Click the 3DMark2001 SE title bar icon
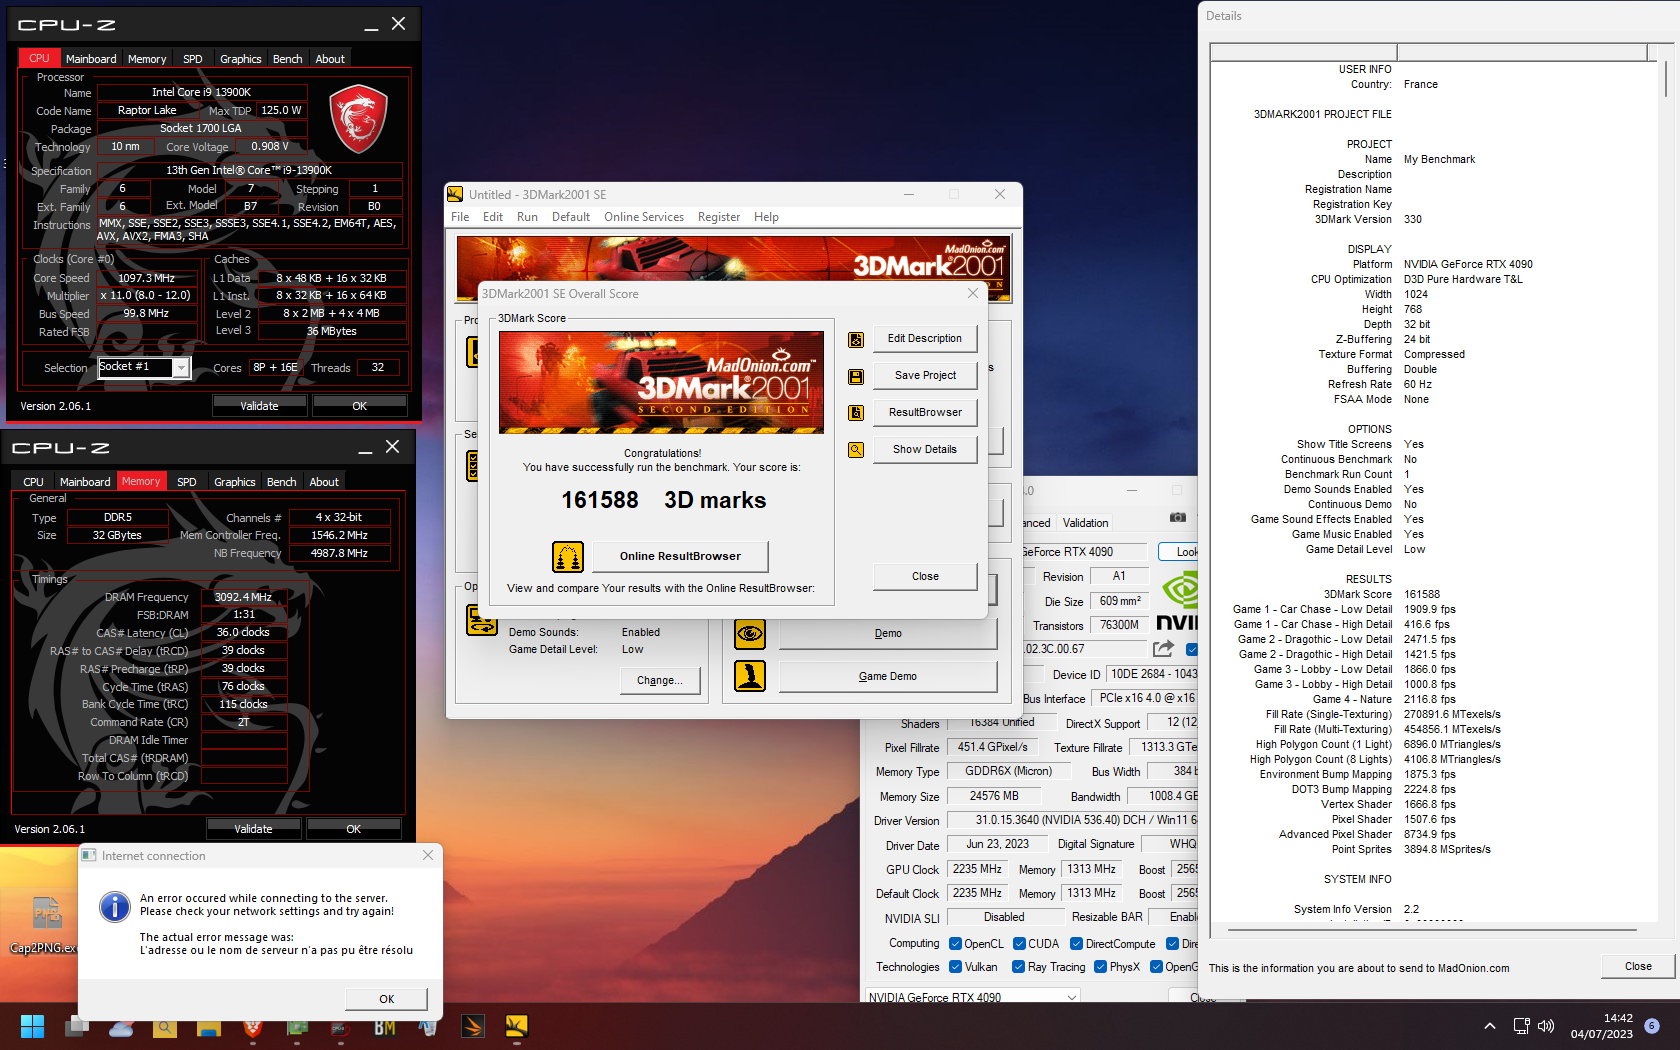 (455, 194)
